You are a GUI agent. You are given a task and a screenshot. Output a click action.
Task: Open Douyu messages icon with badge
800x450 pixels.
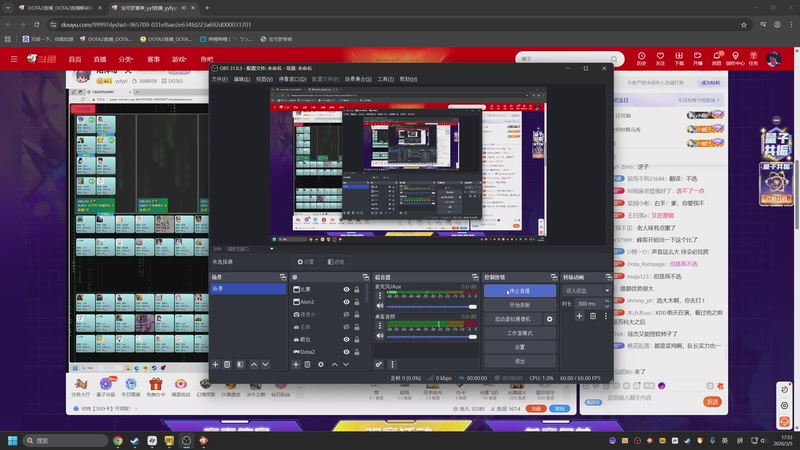pyautogui.click(x=717, y=58)
